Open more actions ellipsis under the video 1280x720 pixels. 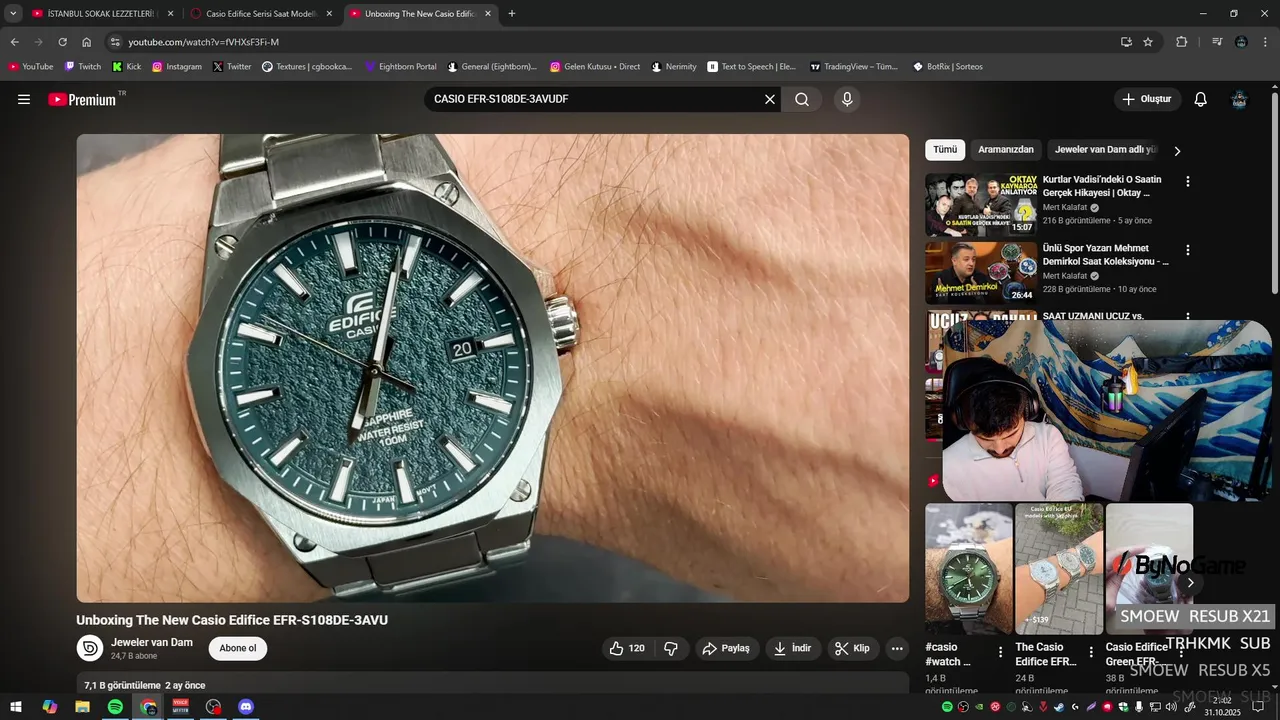pos(897,648)
